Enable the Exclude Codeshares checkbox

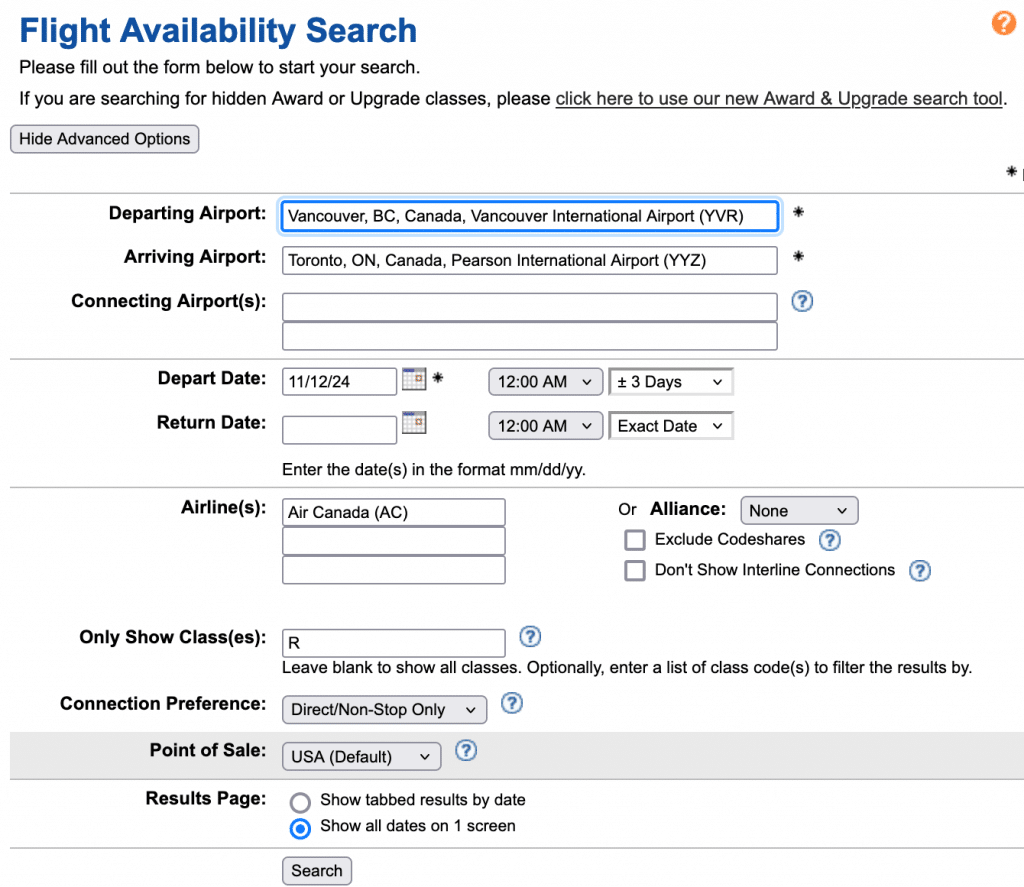(635, 540)
